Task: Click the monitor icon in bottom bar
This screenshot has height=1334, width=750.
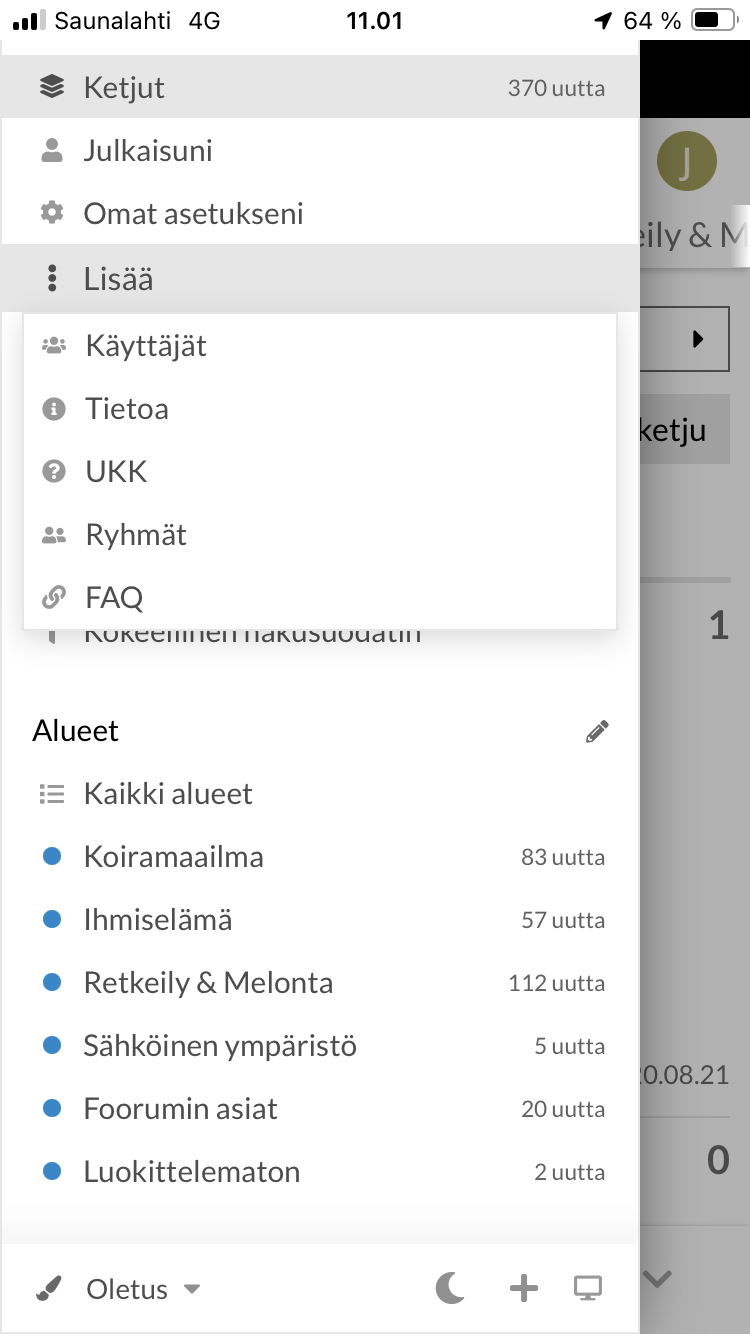Action: [588, 1289]
